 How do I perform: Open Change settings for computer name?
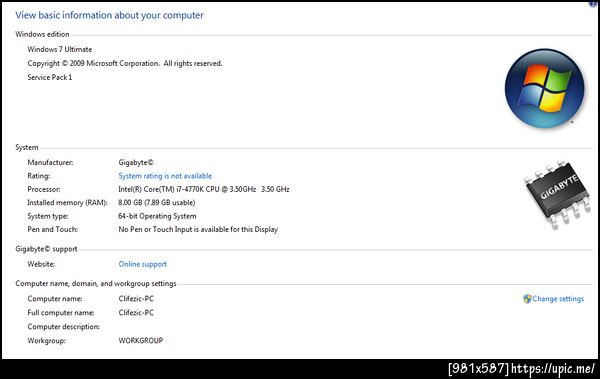[x=558, y=299]
